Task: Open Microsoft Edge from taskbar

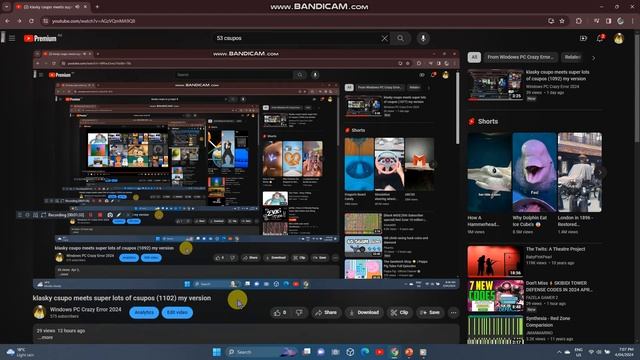Action: tap(365, 352)
